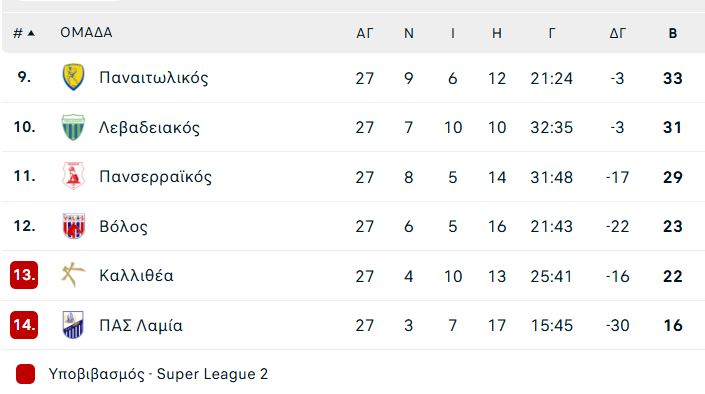Click the Παναιτωλικός team crest icon
This screenshot has width=705, height=394.
coord(73,77)
